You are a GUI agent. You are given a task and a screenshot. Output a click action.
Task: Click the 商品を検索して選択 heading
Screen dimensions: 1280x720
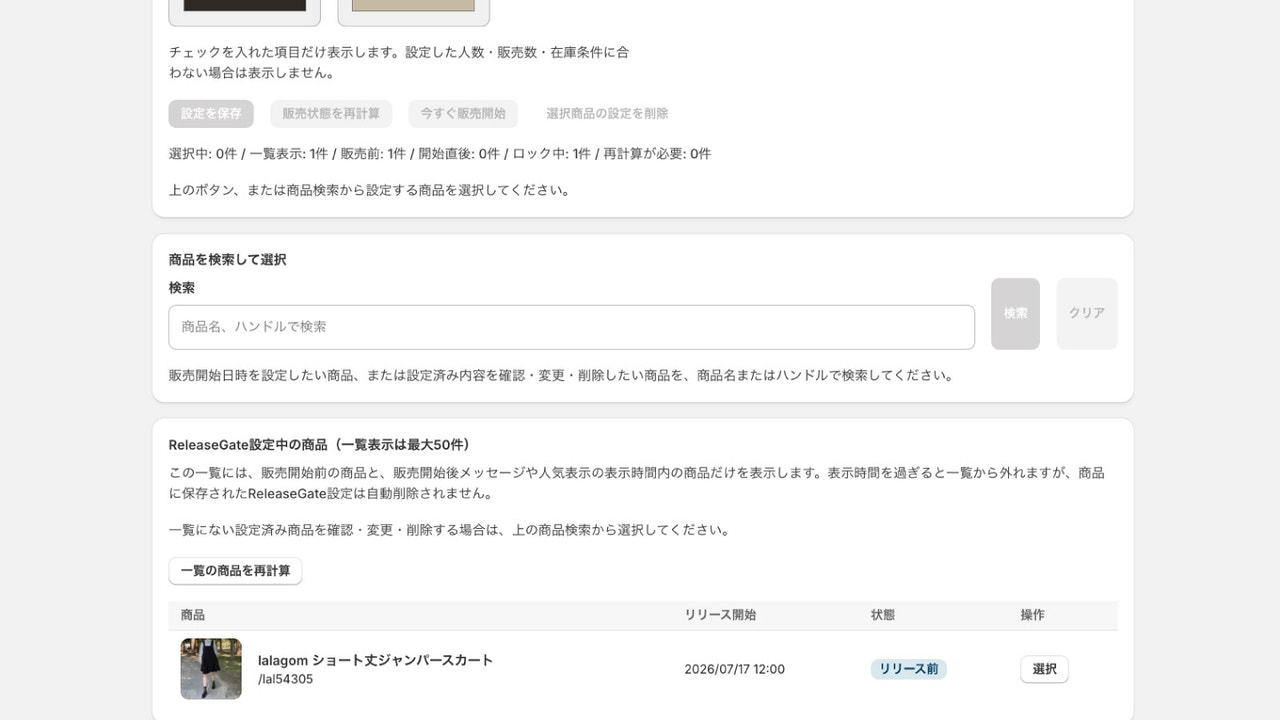coord(228,260)
